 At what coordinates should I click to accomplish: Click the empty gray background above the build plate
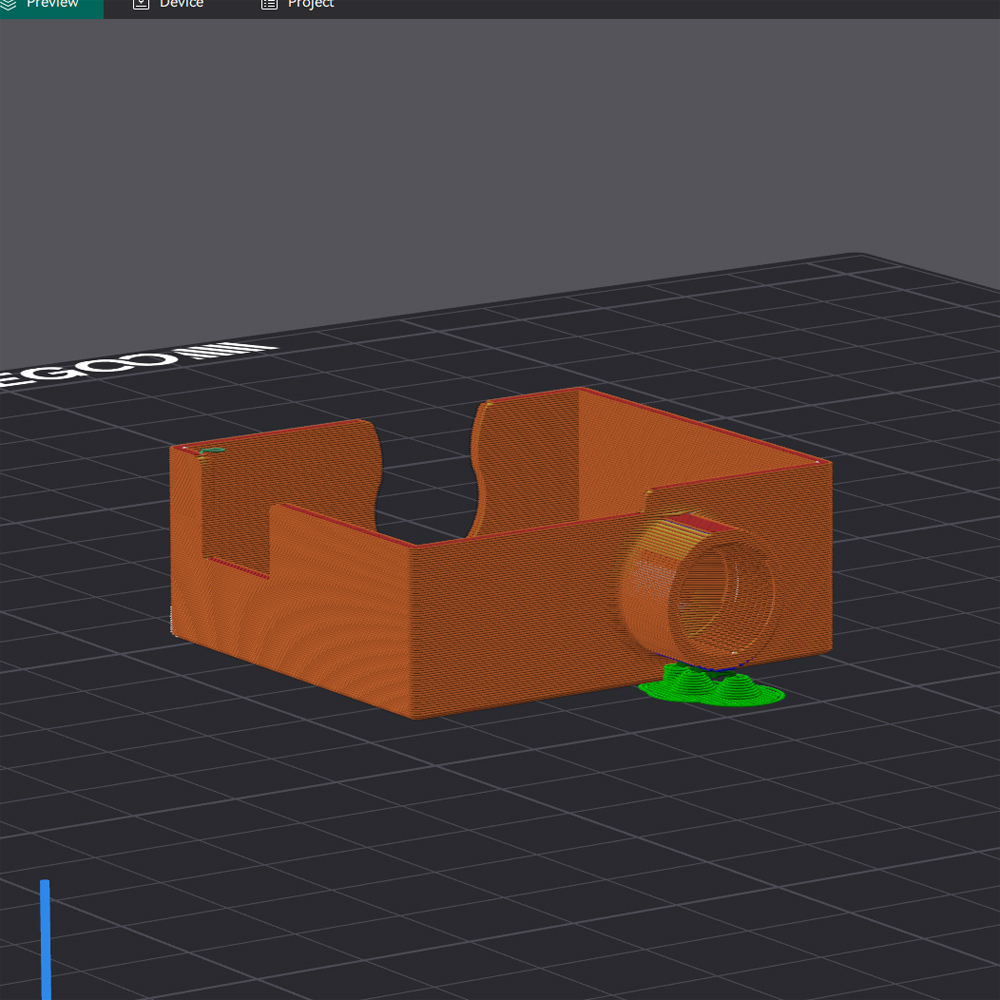[x=500, y=150]
